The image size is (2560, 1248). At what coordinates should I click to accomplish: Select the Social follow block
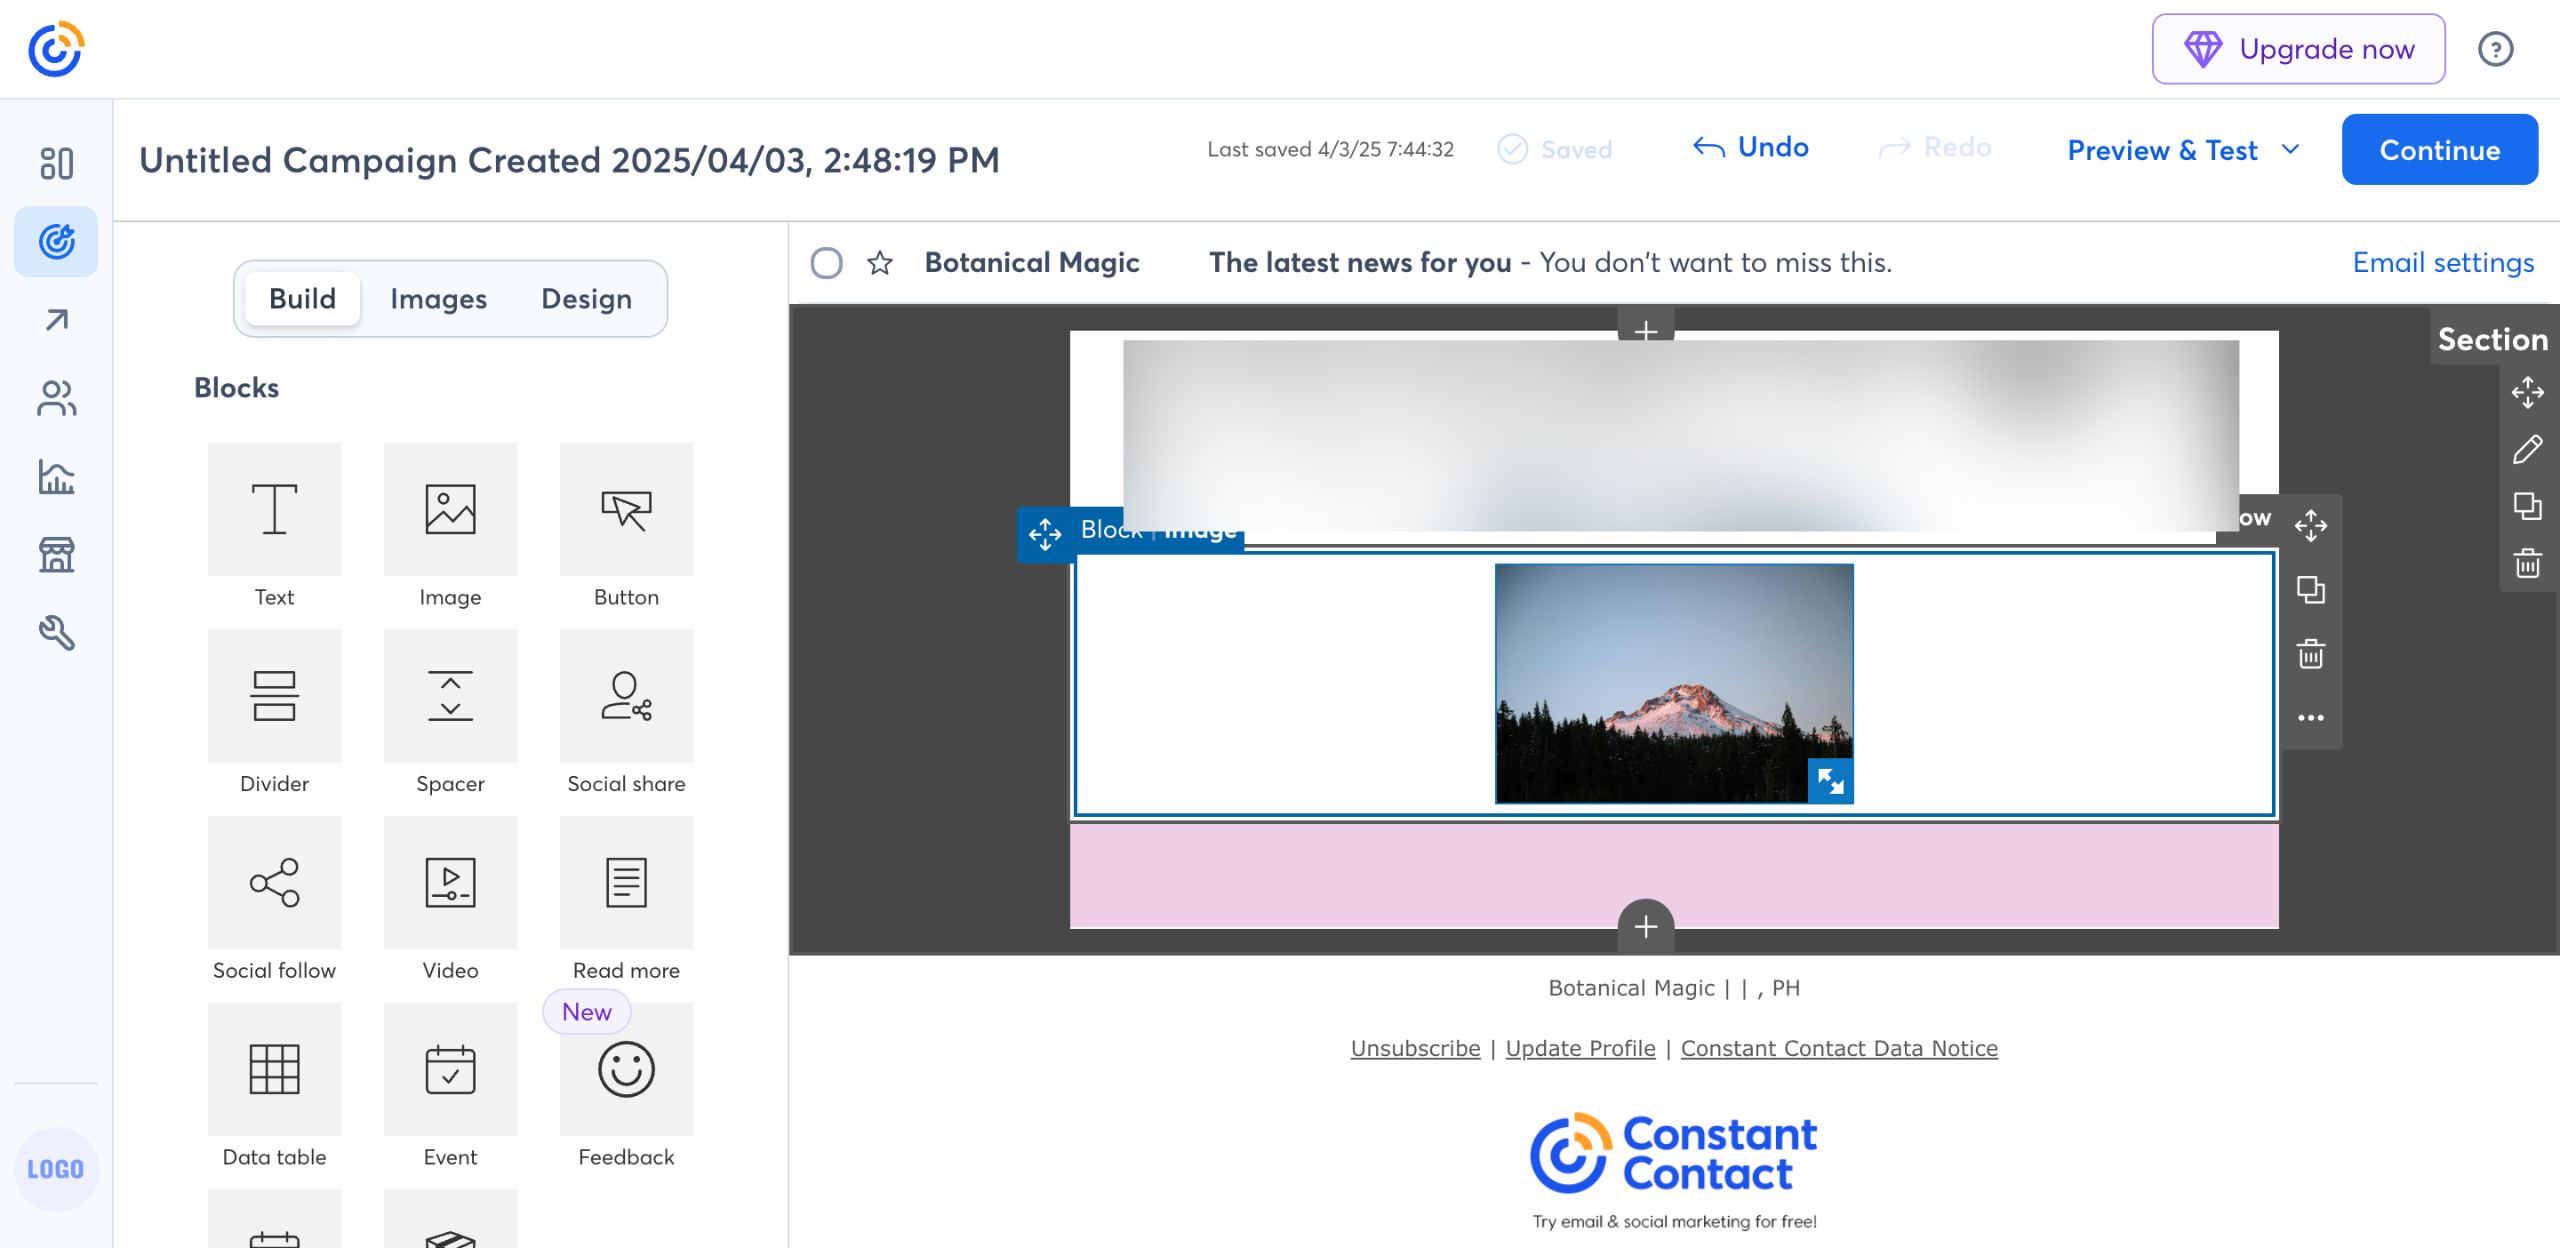coord(274,900)
